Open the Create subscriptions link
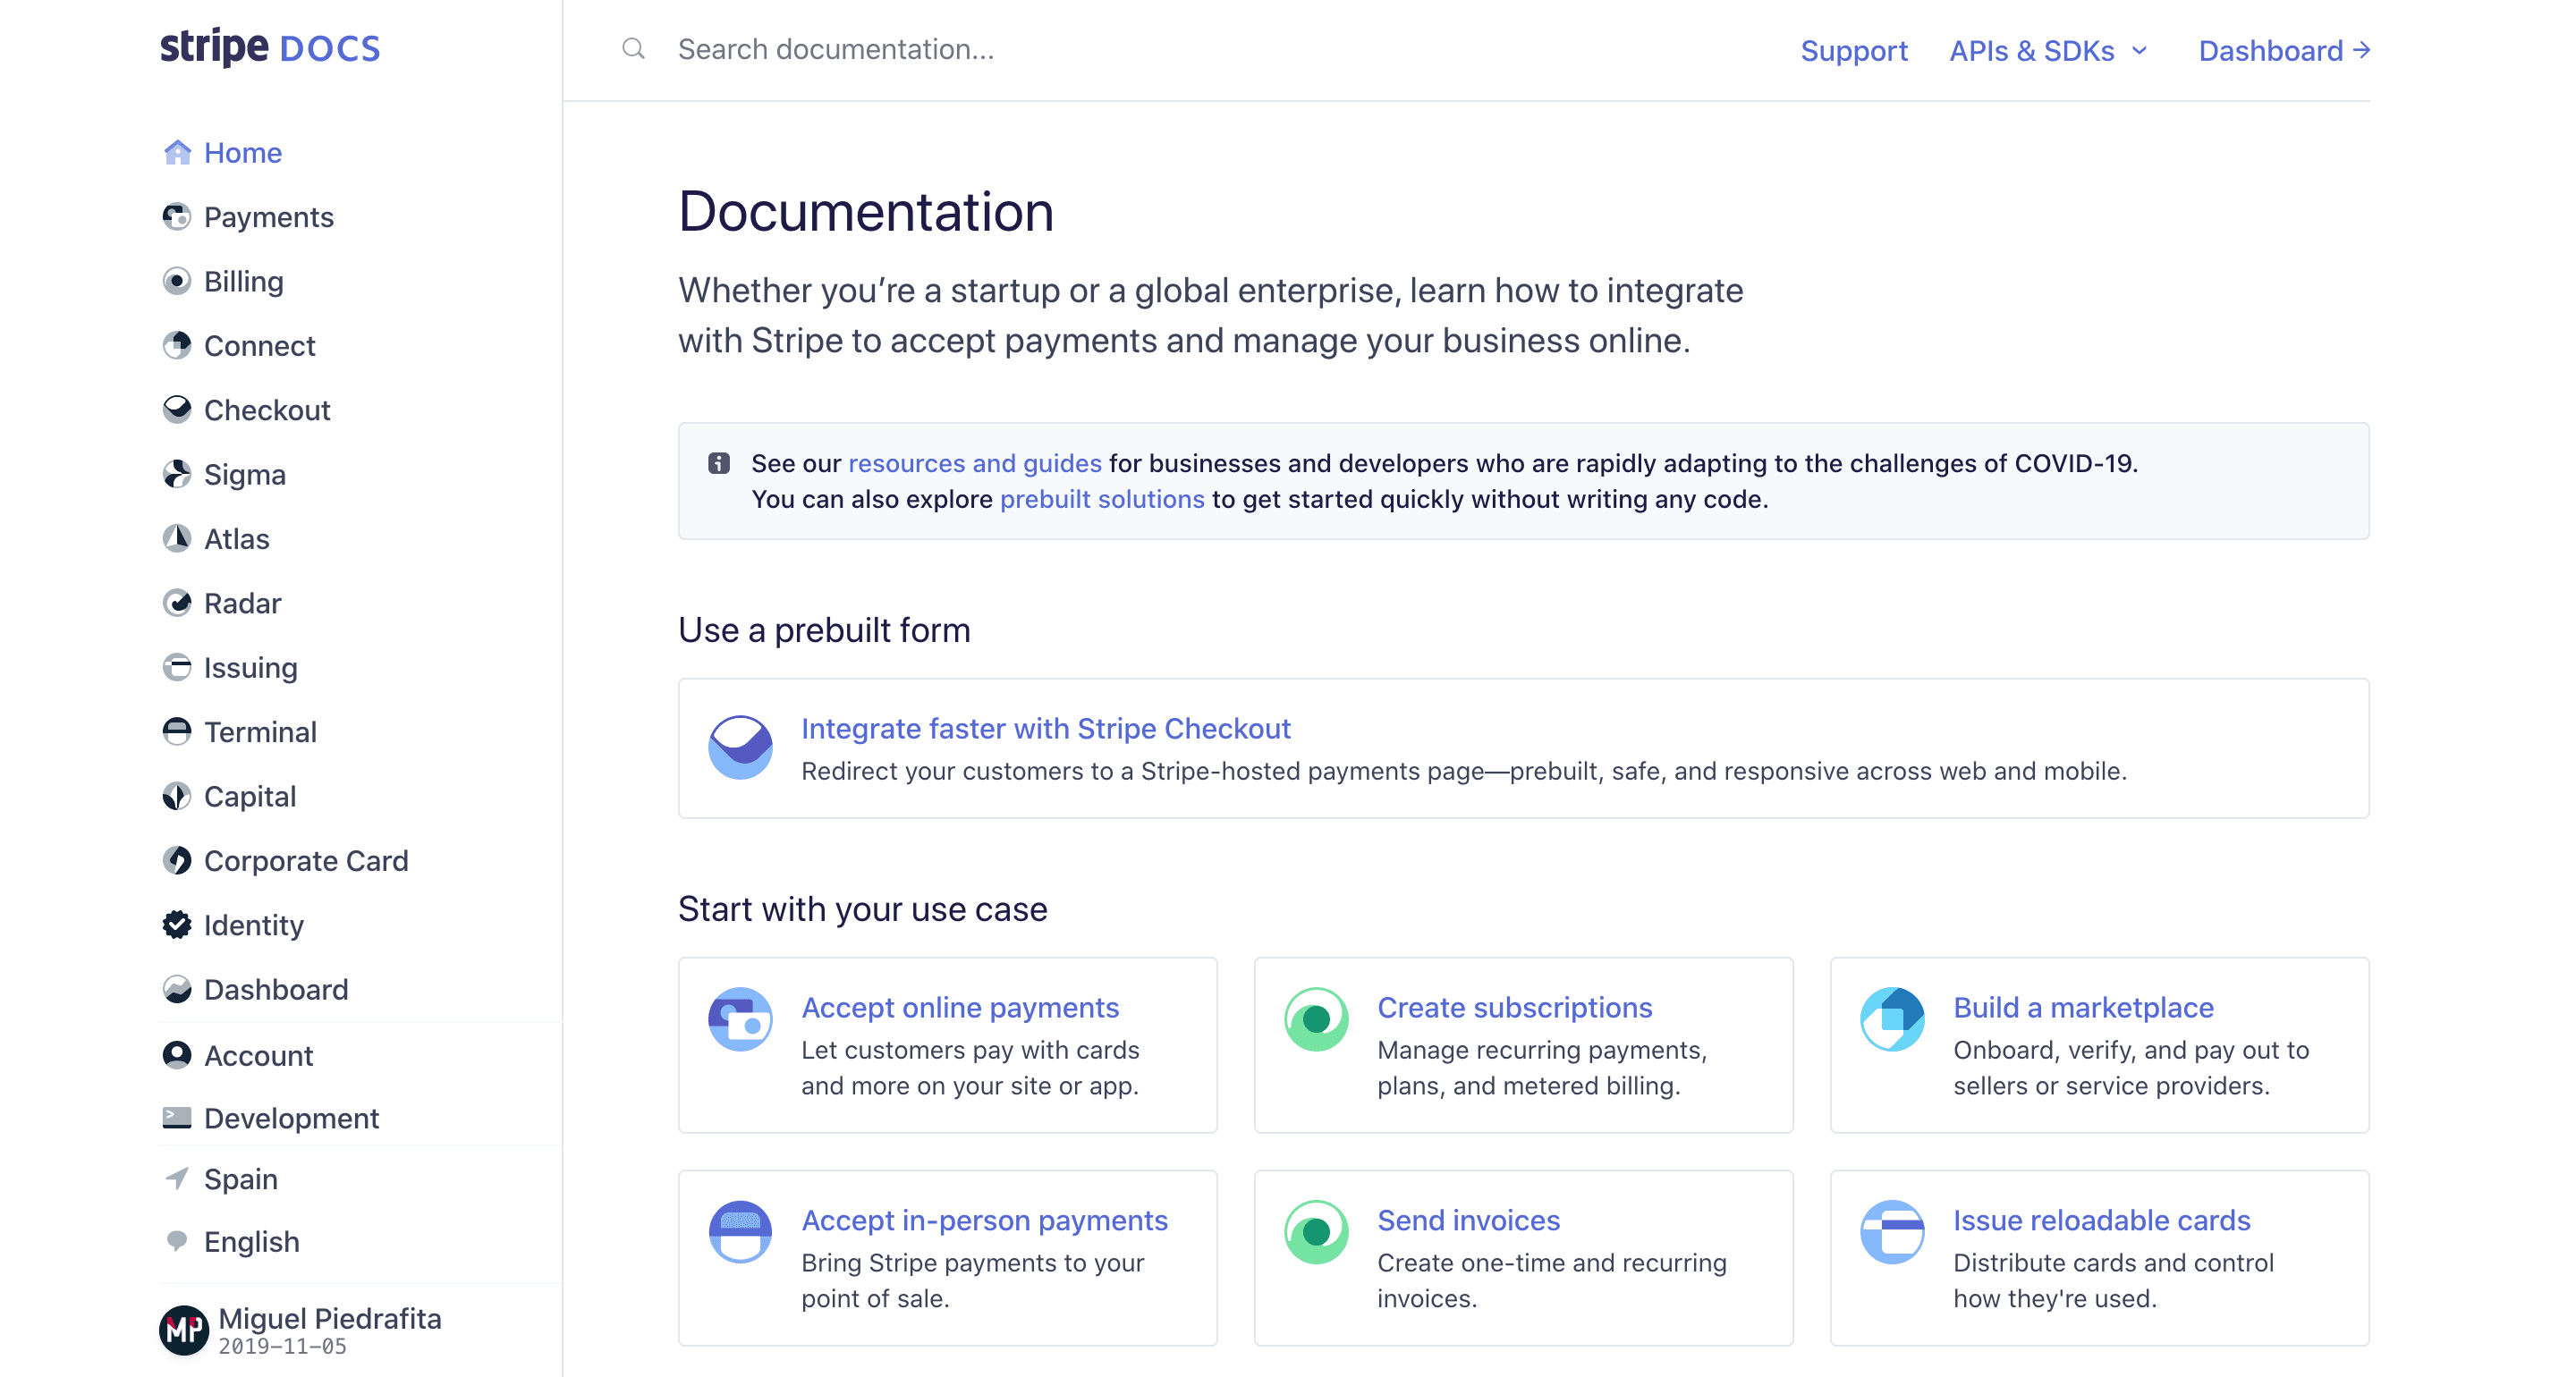This screenshot has height=1377, width=2576. 1515,1008
